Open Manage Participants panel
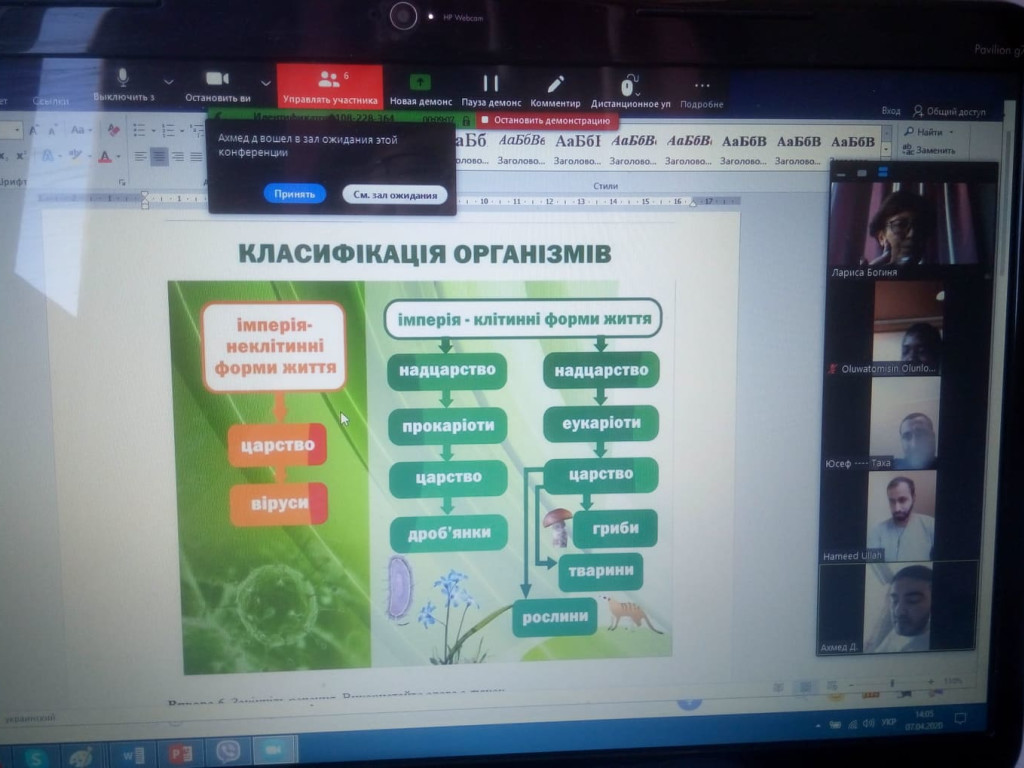 point(330,86)
